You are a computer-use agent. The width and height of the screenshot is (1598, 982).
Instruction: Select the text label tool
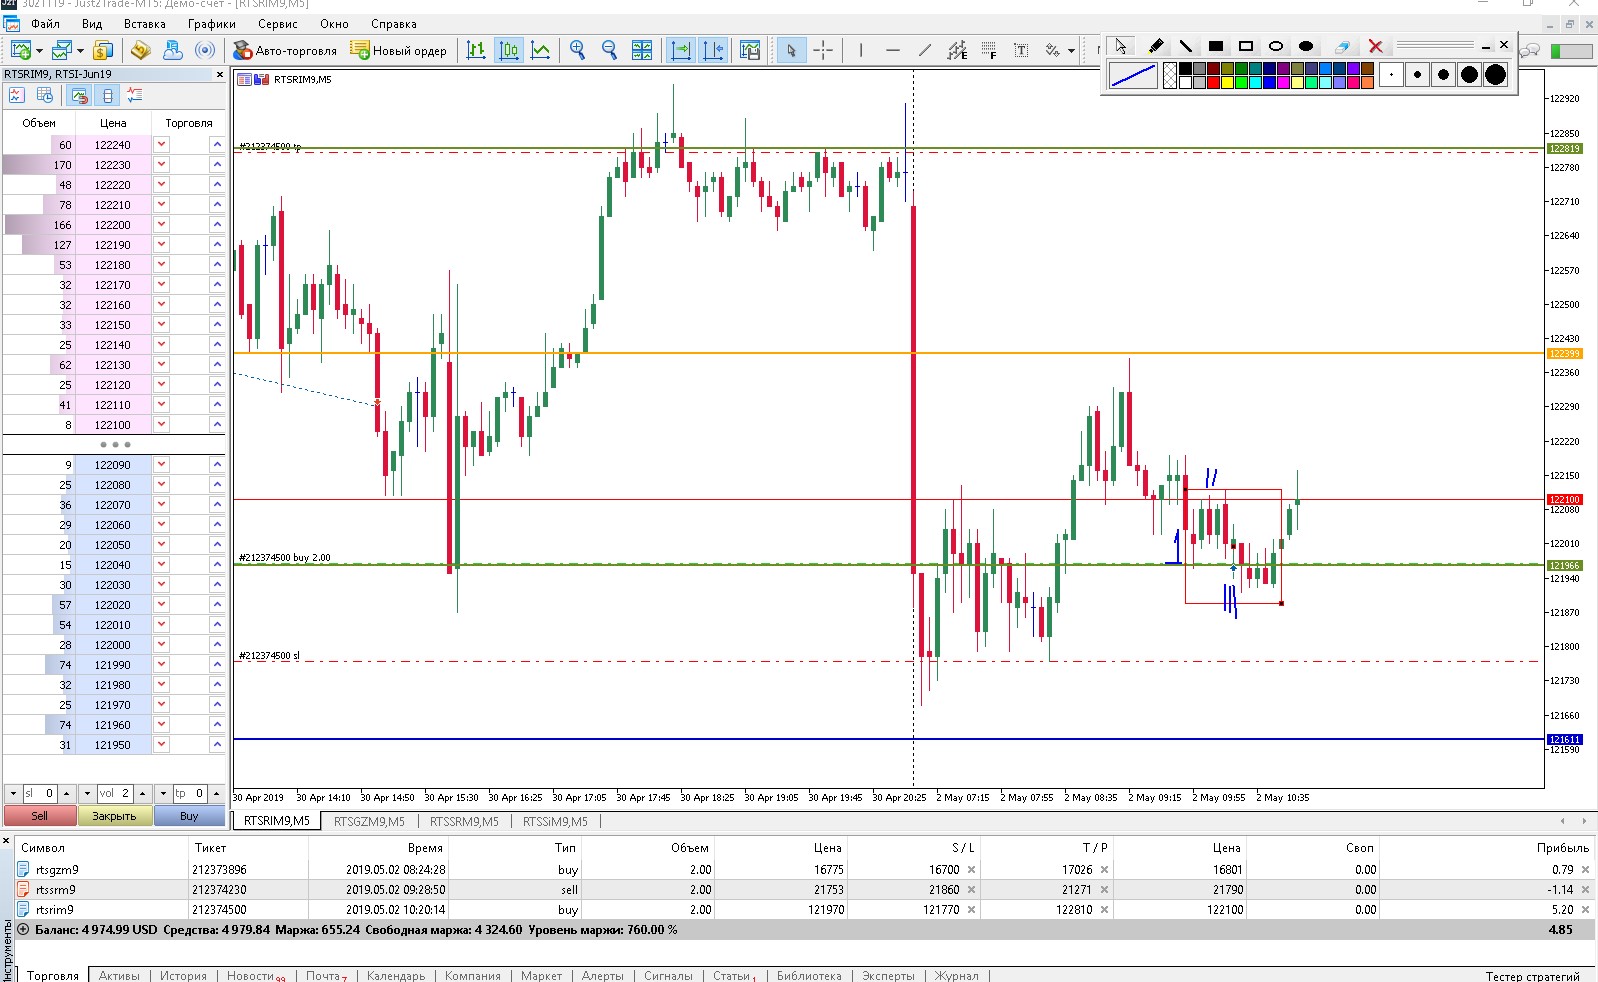point(1021,50)
